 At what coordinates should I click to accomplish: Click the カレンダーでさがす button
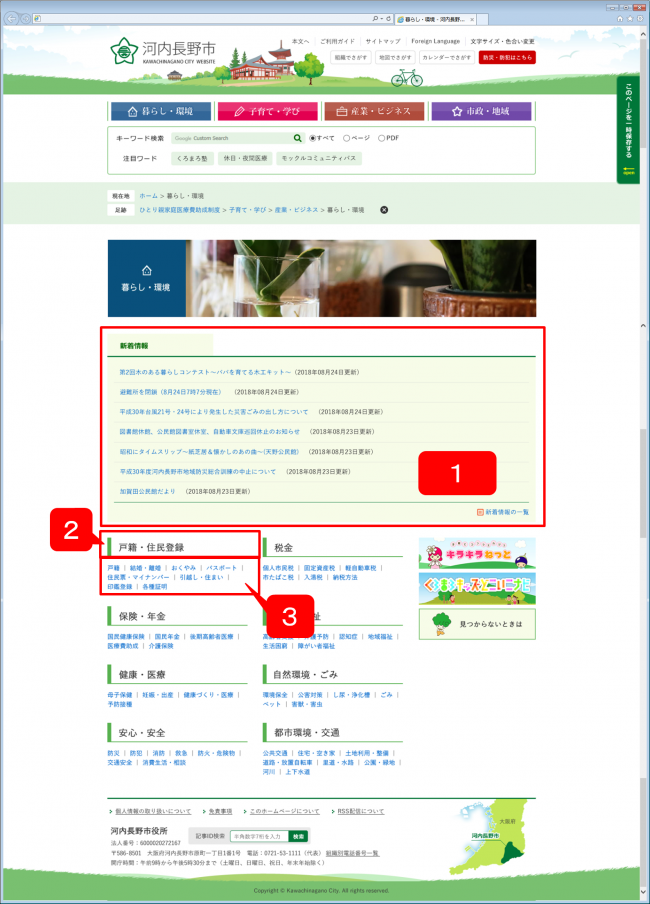[x=447, y=58]
